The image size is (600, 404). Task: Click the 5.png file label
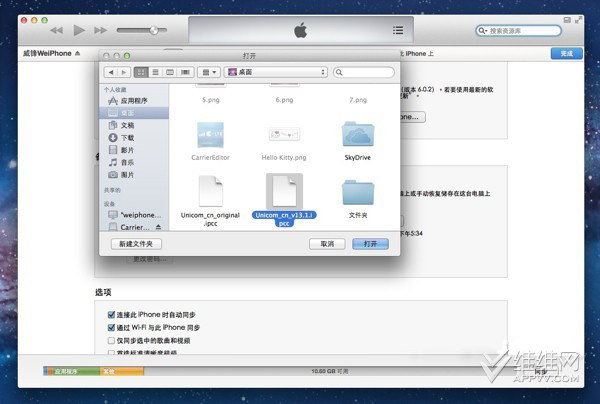pyautogui.click(x=210, y=100)
